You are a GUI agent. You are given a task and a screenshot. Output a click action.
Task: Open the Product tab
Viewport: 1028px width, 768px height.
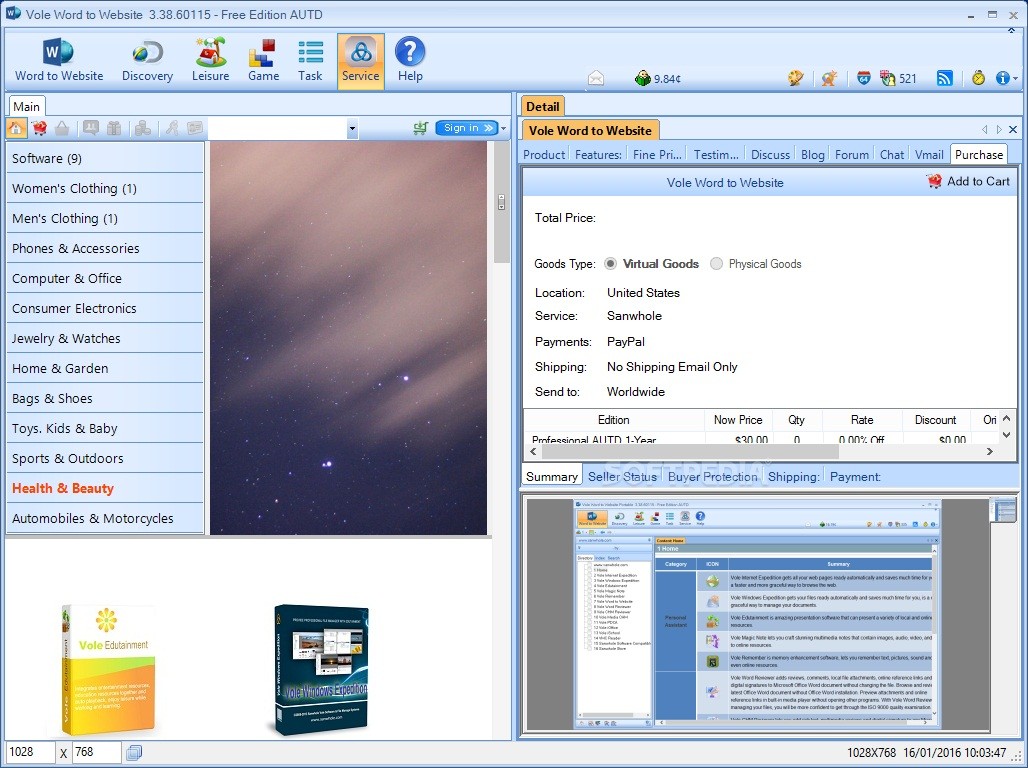tap(544, 155)
